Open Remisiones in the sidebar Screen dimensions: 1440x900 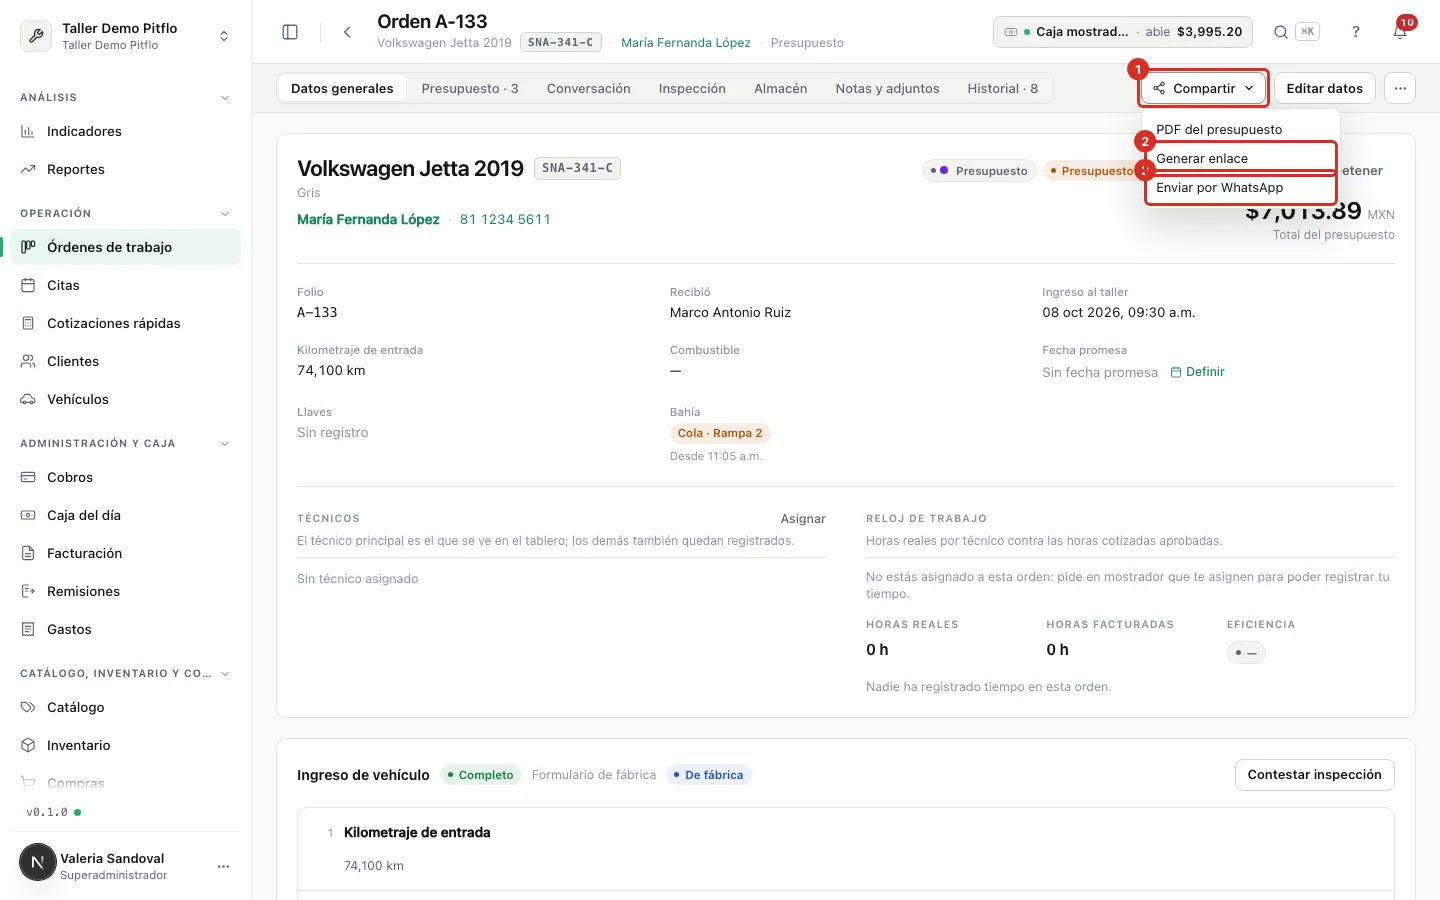[x=126, y=591]
